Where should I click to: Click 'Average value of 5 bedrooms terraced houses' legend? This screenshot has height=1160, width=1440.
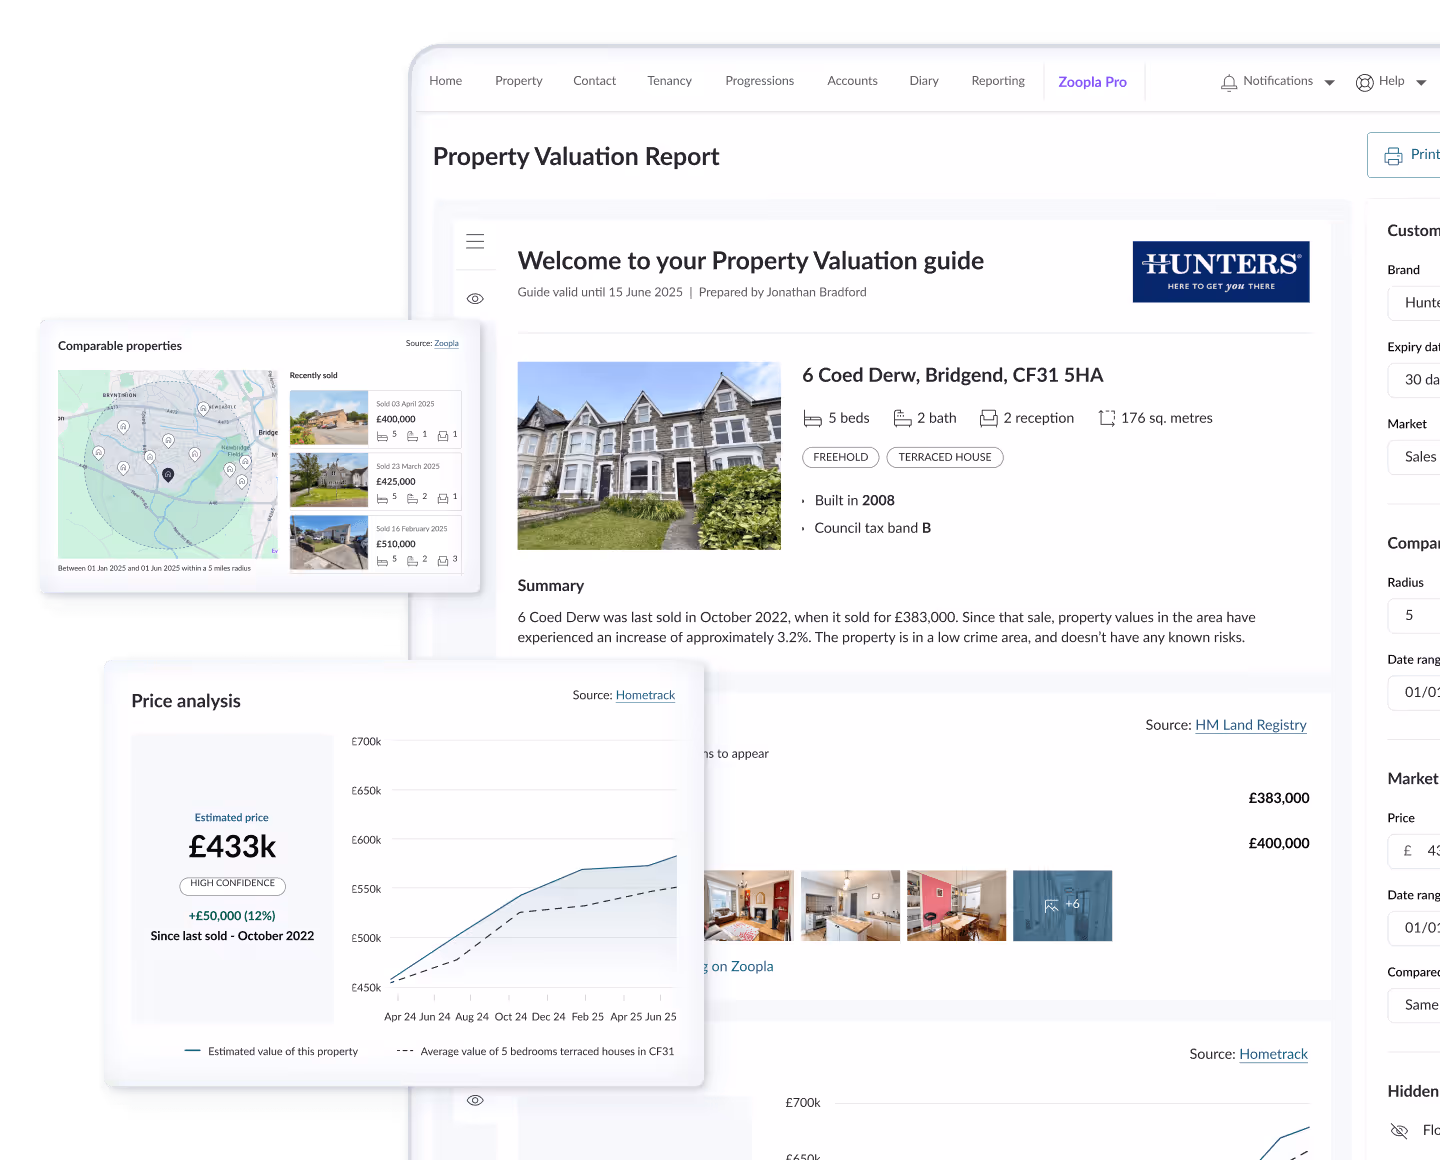[535, 1051]
